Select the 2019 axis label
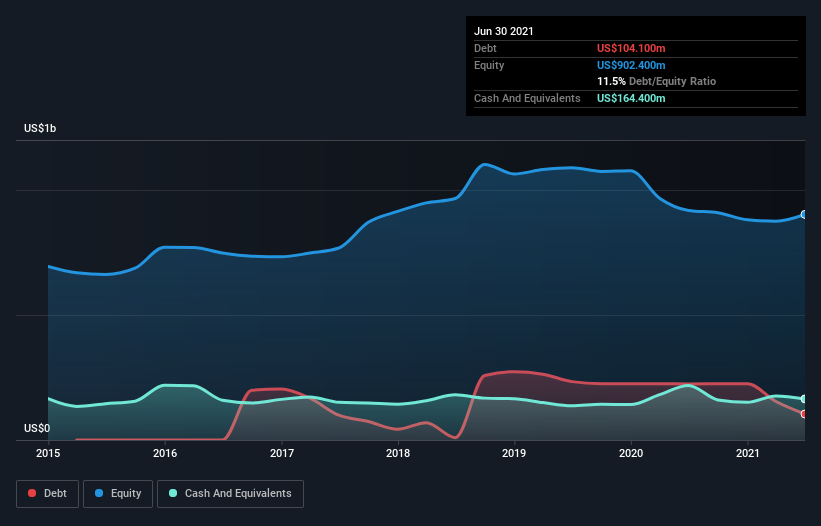 [x=514, y=453]
